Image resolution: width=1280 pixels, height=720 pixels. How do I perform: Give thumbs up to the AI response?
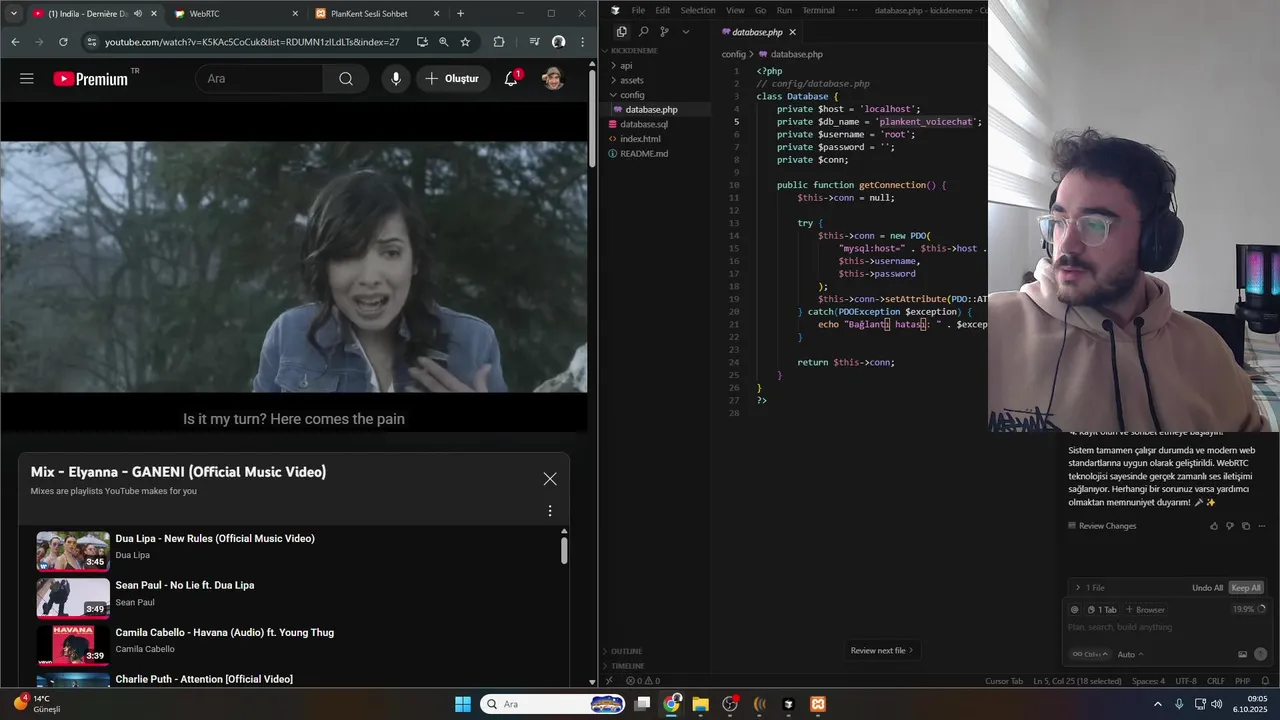tap(1215, 526)
